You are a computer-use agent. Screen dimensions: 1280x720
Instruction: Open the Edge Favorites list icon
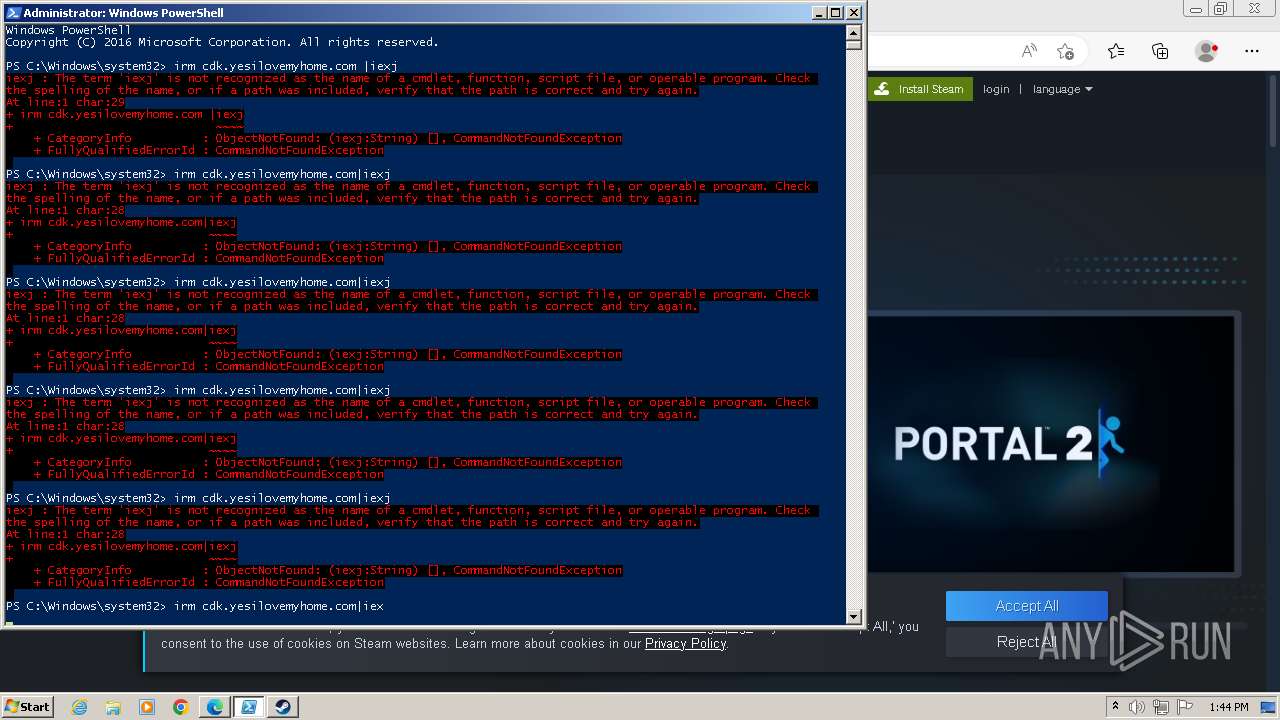1116,51
